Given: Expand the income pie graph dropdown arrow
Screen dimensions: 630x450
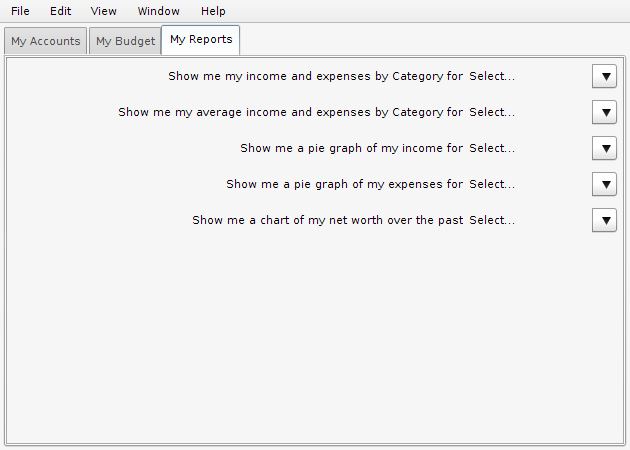Looking at the screenshot, I should (x=605, y=148).
